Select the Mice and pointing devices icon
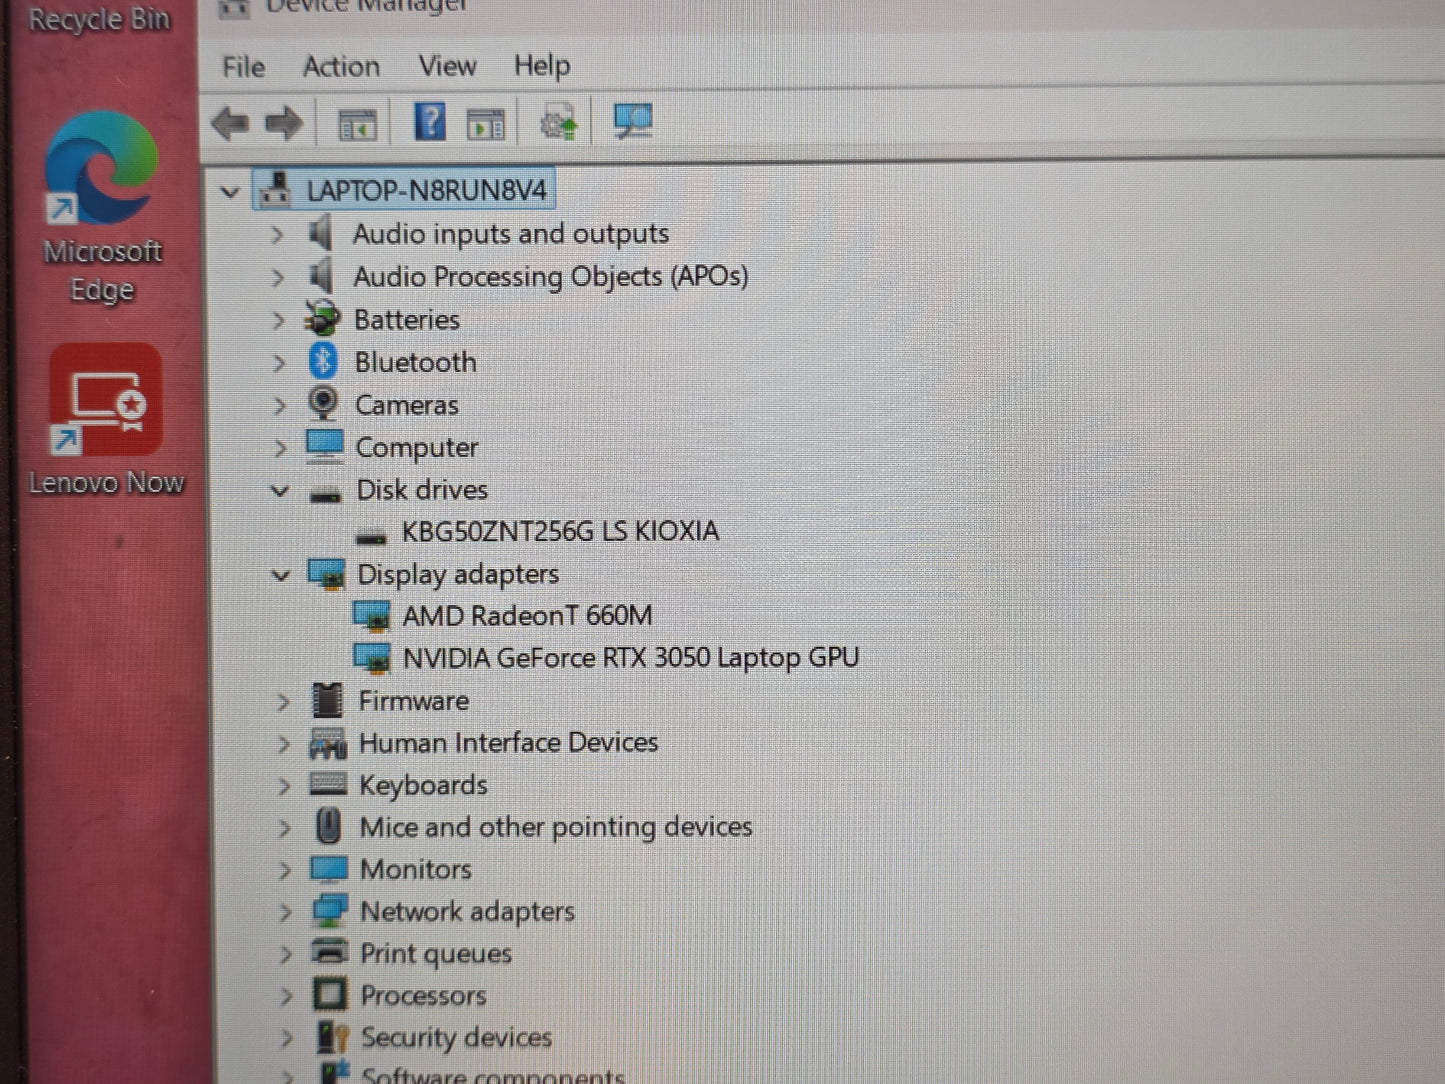1445x1084 pixels. click(328, 826)
